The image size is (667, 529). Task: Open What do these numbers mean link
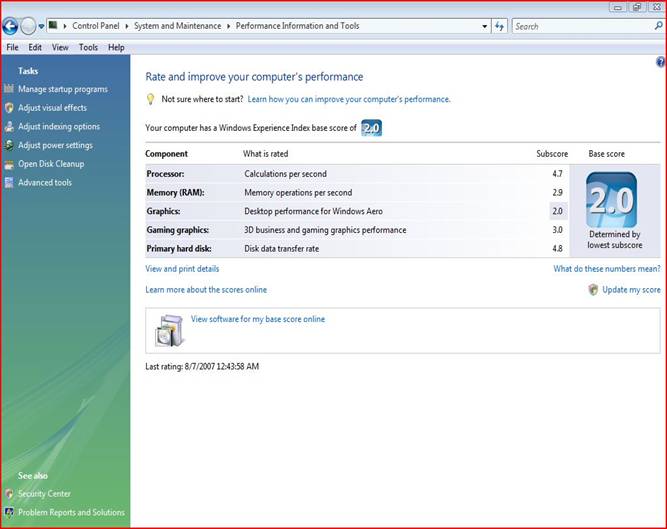pyautogui.click(x=607, y=269)
